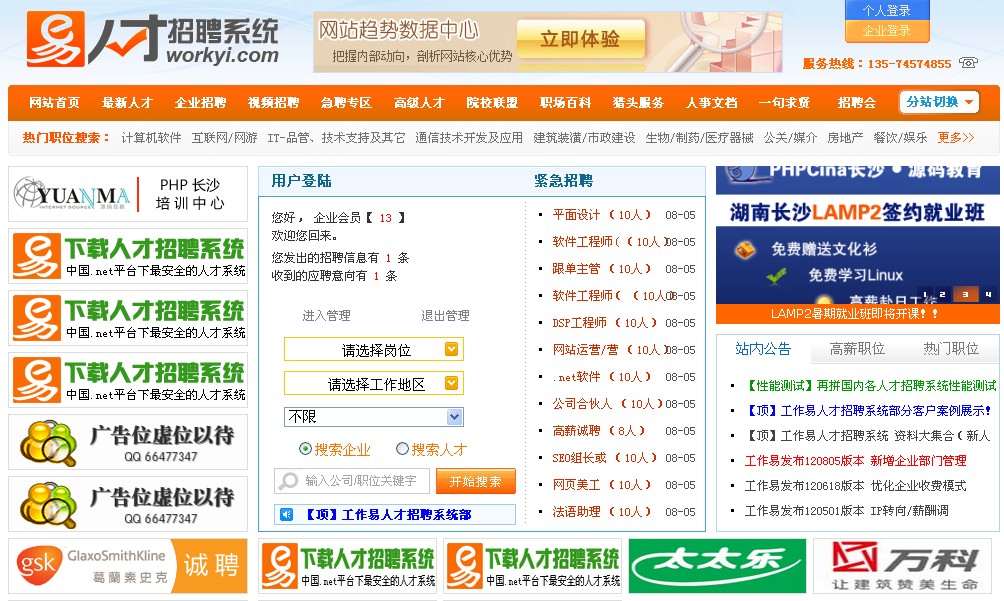Click the 开始搜索 button
This screenshot has width=1004, height=601.
point(475,481)
